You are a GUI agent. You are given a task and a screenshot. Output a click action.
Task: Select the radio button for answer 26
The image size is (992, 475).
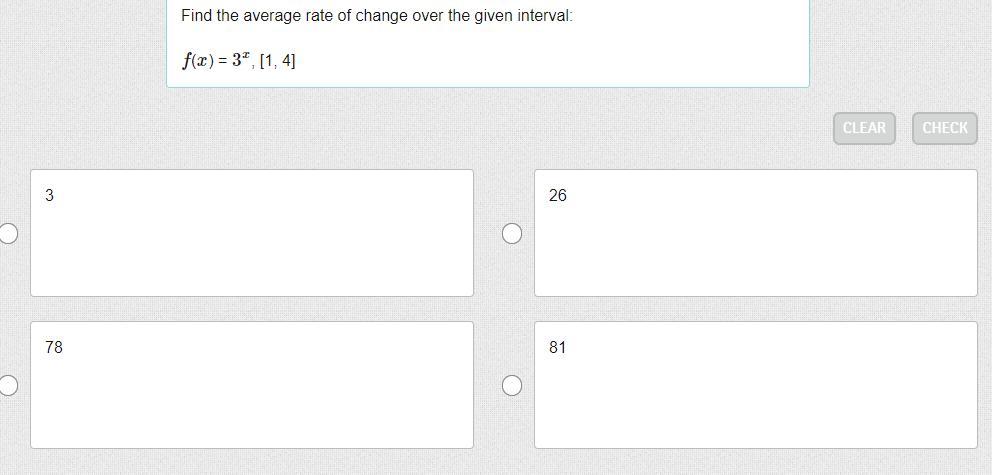pos(511,233)
